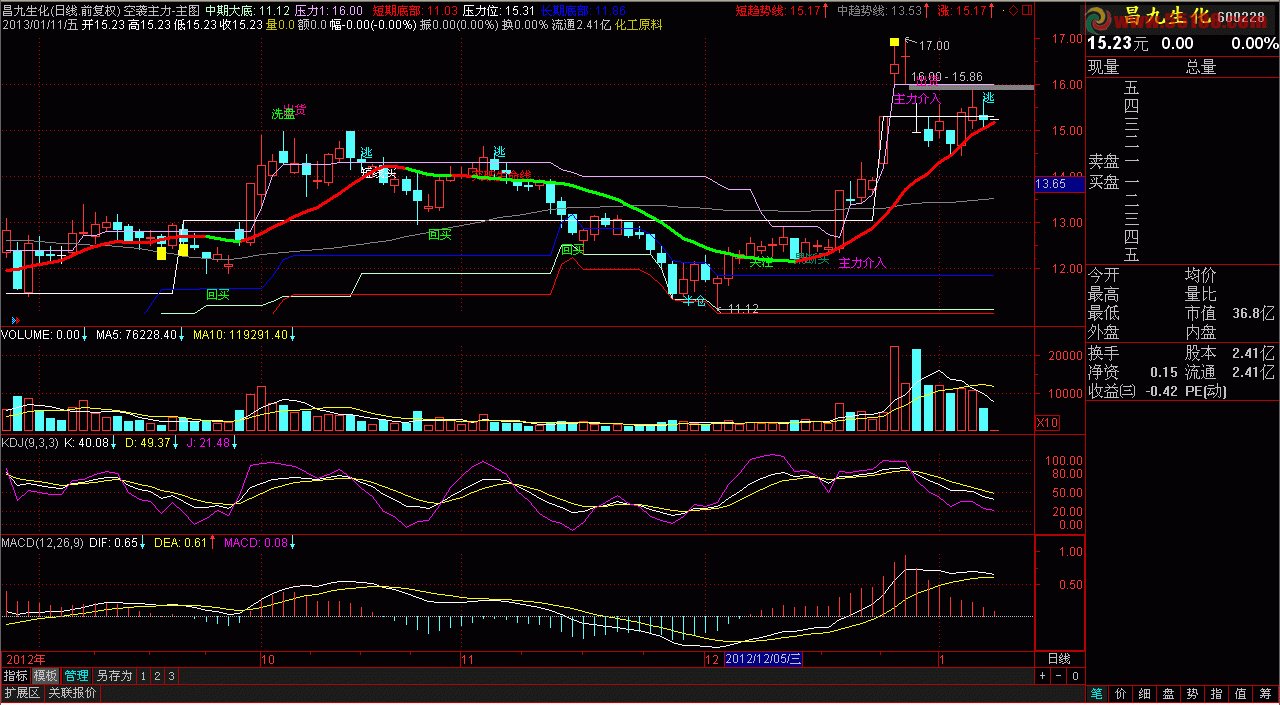The height and width of the screenshot is (705, 1280).
Task: Click the diamond icon atop chart
Action: (1014, 11)
